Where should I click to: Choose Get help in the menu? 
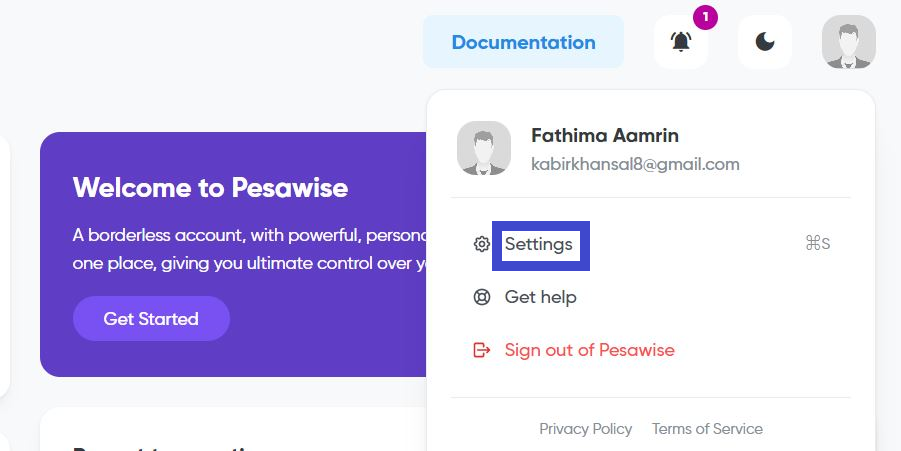(x=540, y=297)
